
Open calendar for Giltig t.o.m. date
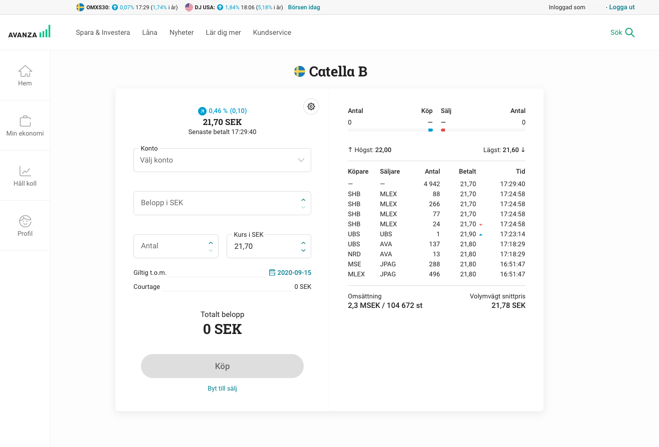(272, 272)
